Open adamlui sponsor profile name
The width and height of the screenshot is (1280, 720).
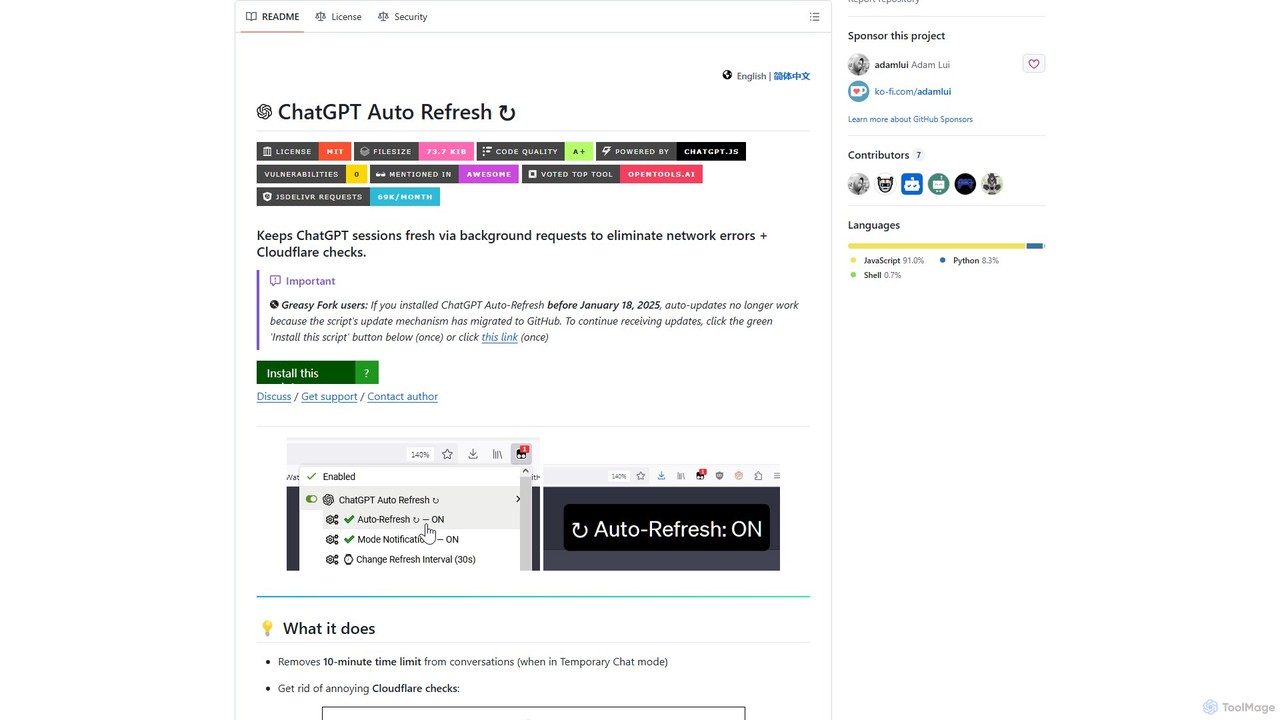pos(912,65)
